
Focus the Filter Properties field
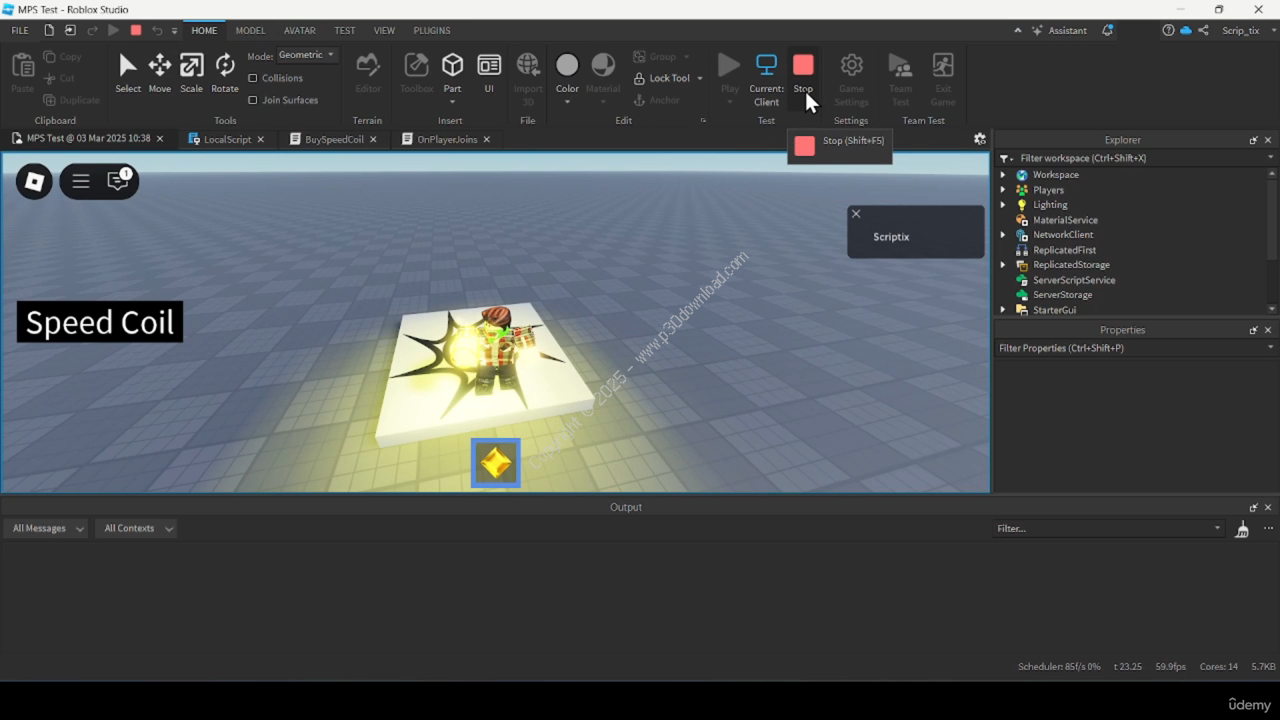(1137, 348)
